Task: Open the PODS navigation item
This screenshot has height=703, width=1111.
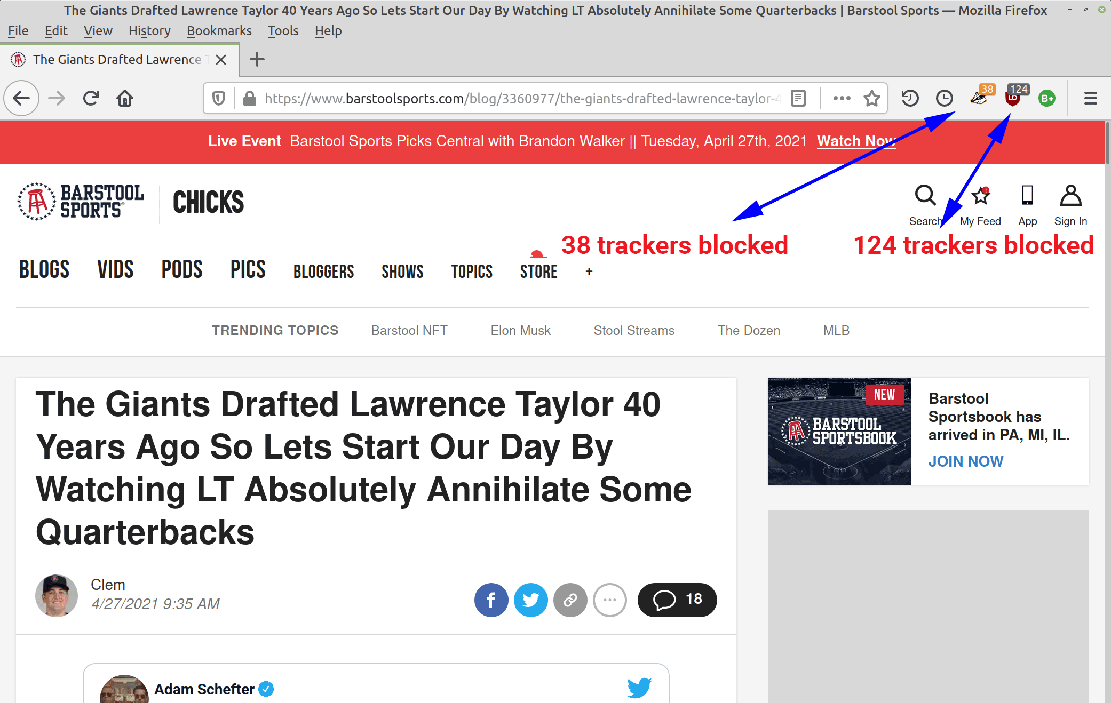Action: [x=182, y=269]
